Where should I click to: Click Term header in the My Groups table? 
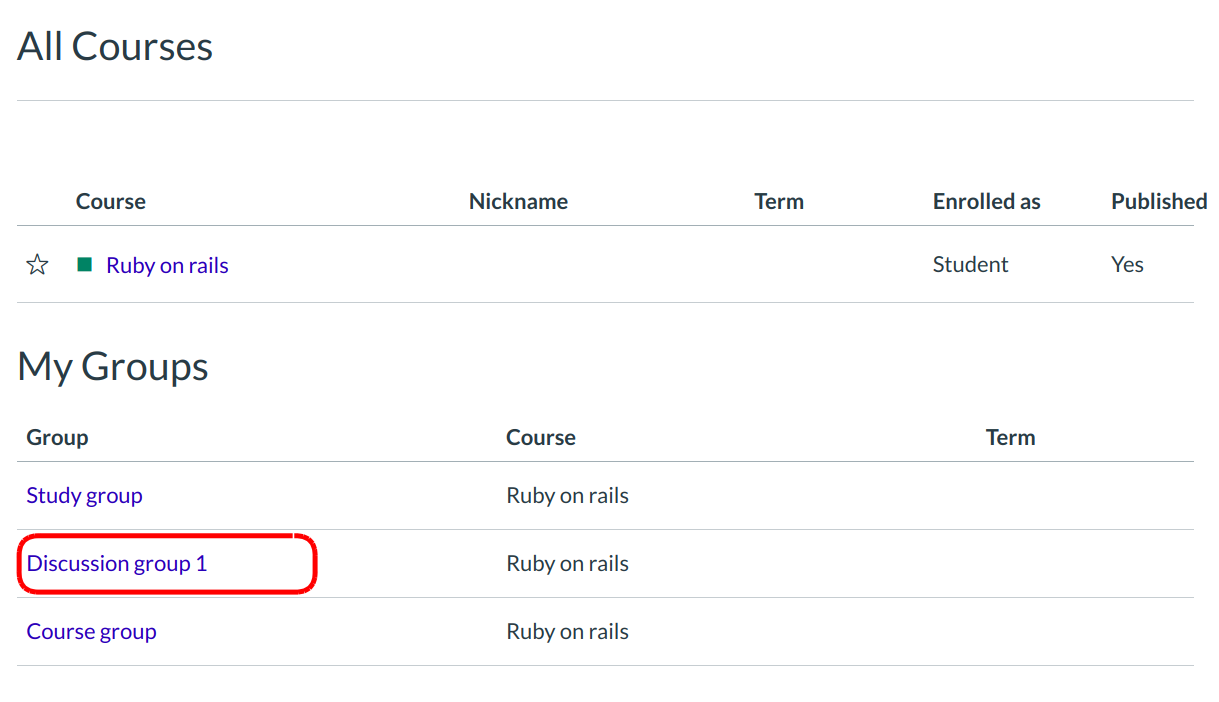click(1010, 438)
